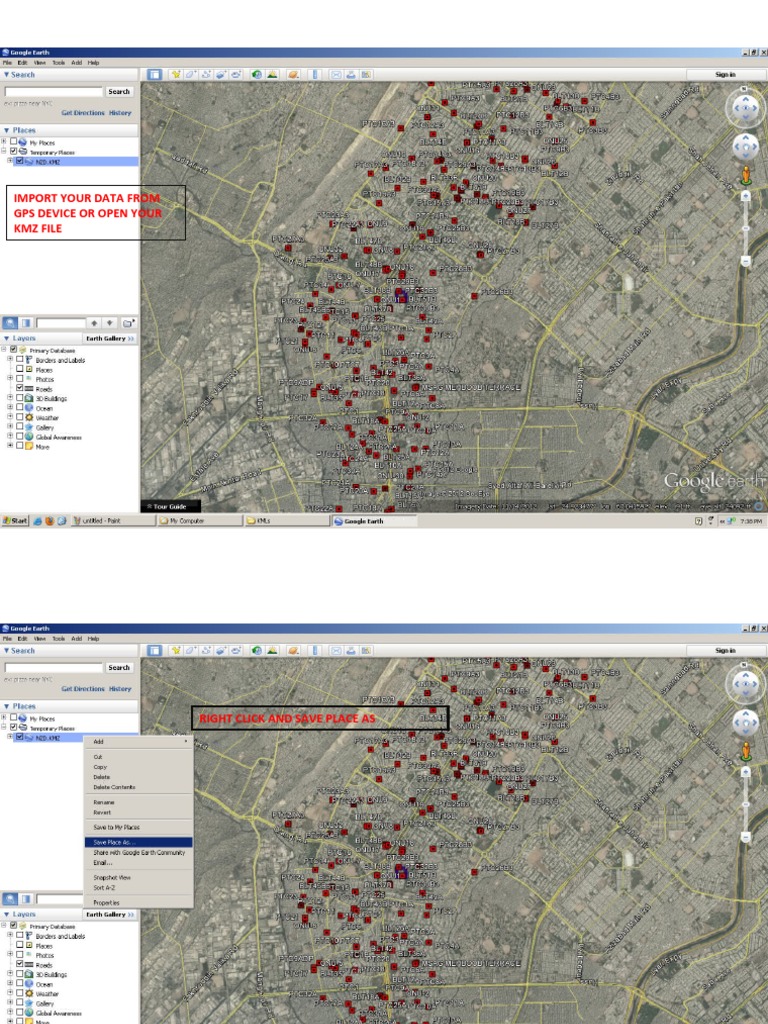Toggle Roads layer checkbox in top window
The image size is (768, 1024).
tap(20, 388)
